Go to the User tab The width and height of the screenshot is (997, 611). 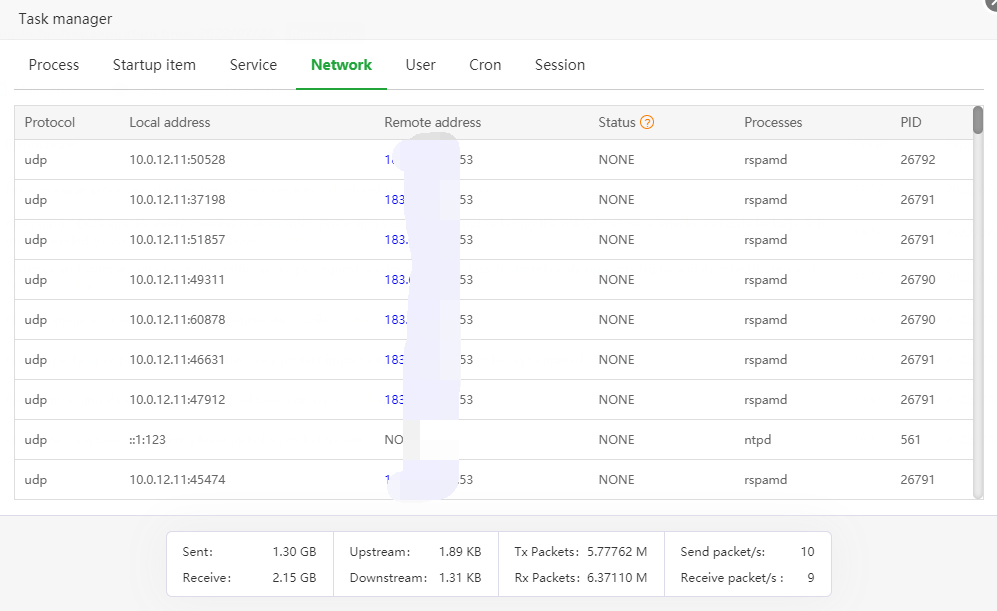click(x=420, y=65)
